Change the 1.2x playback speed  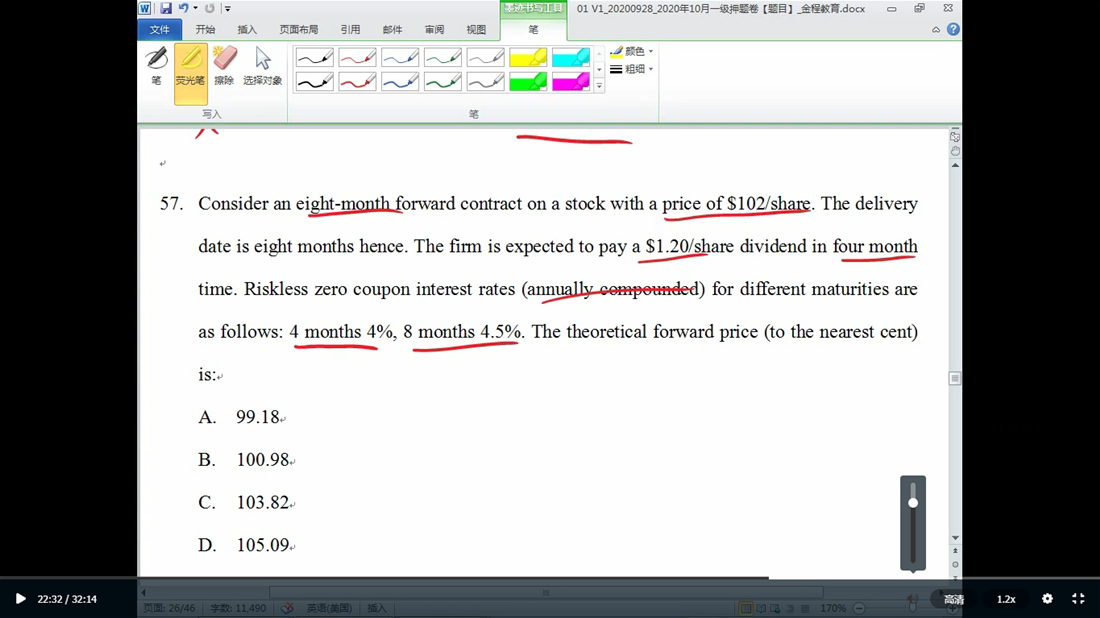(1006, 599)
